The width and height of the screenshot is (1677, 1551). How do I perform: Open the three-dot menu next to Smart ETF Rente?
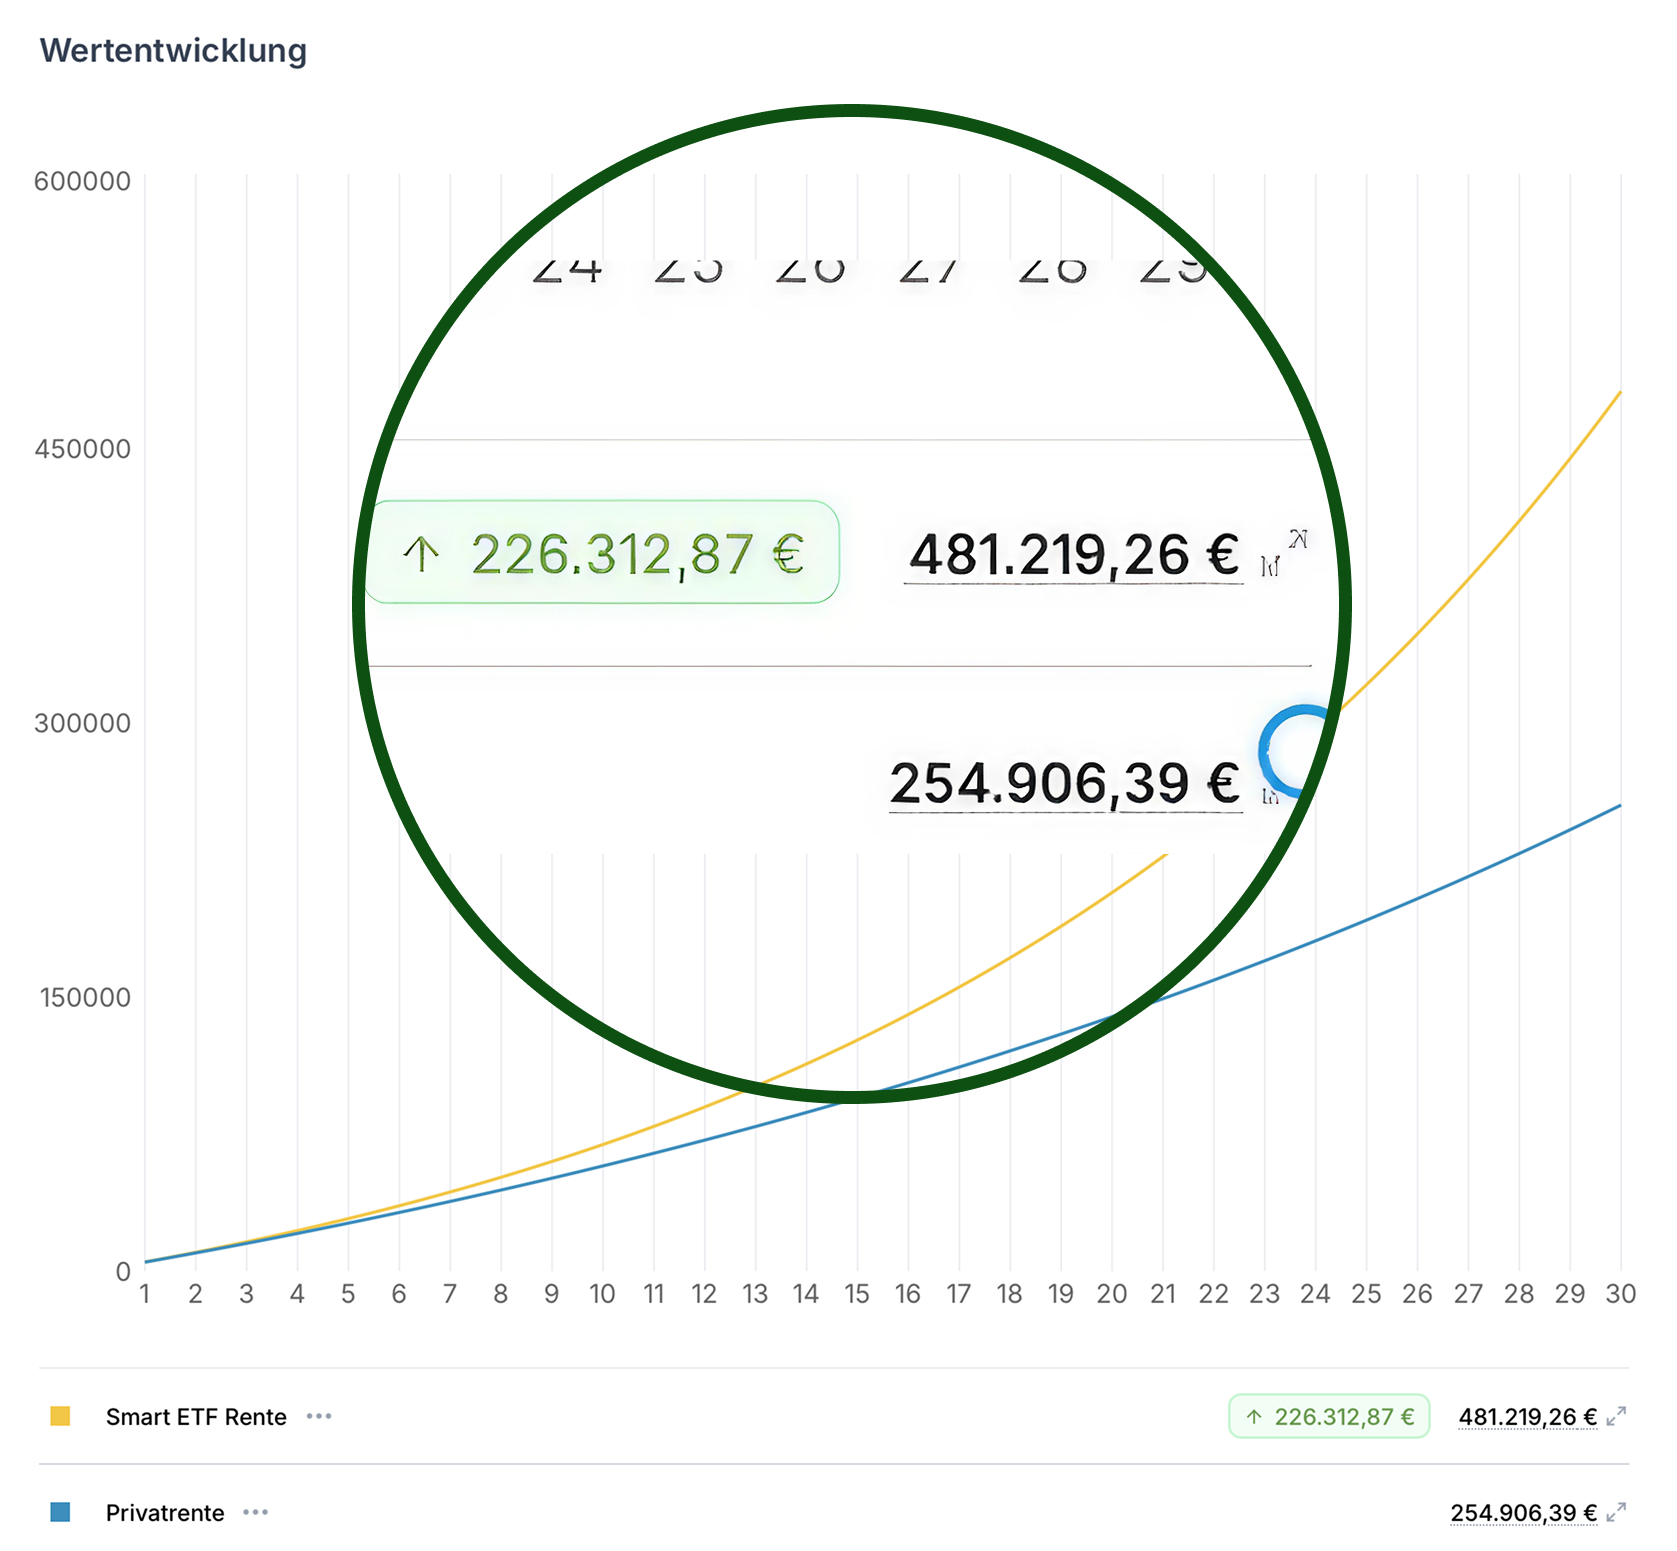[318, 1416]
